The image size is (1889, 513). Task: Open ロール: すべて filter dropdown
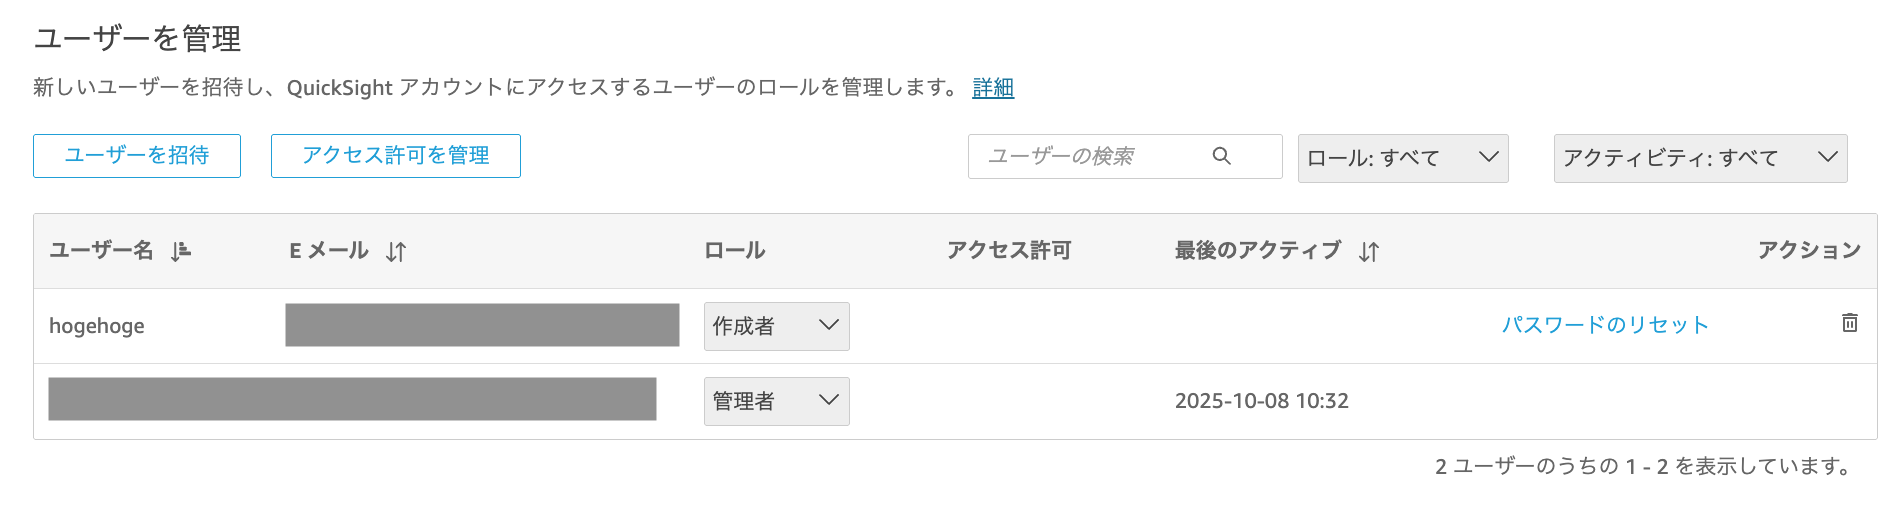[1402, 158]
